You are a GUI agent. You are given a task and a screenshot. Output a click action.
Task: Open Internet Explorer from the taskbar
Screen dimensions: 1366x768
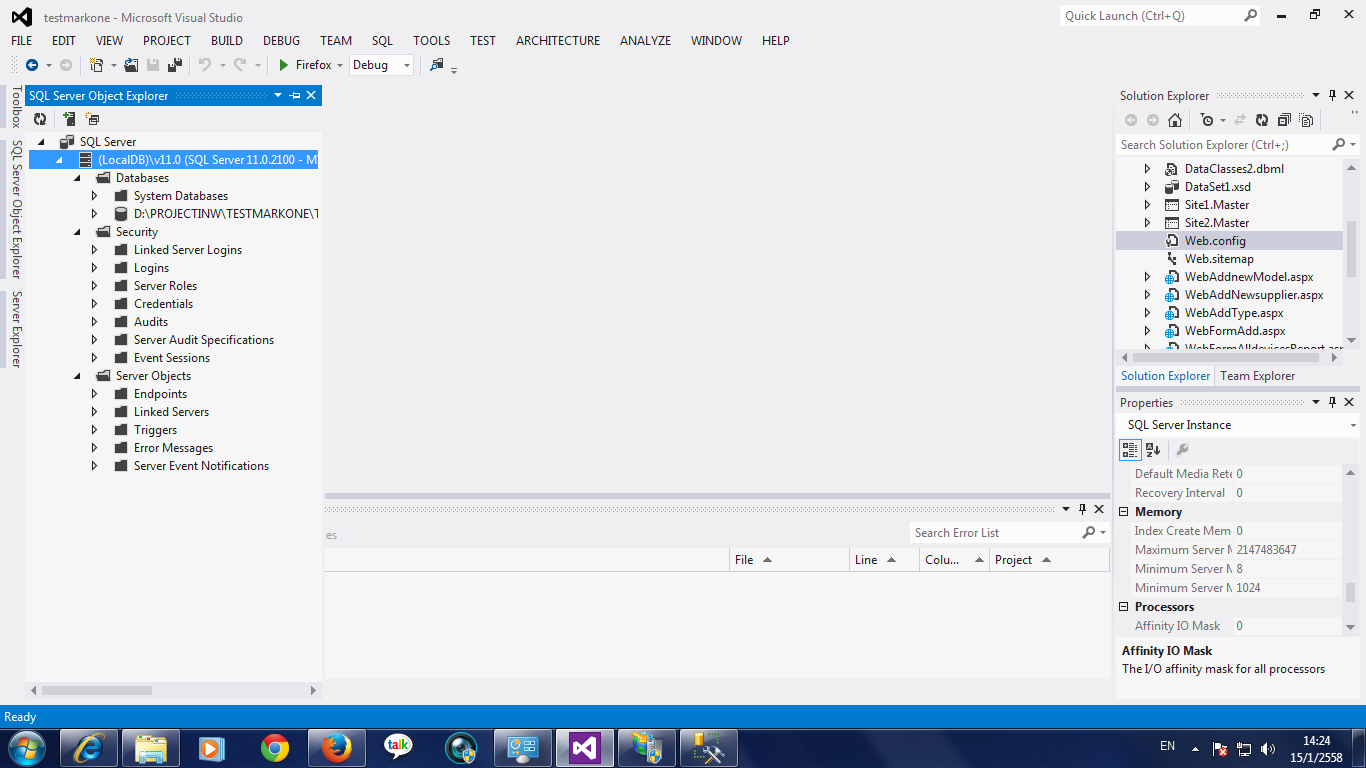[x=89, y=748]
